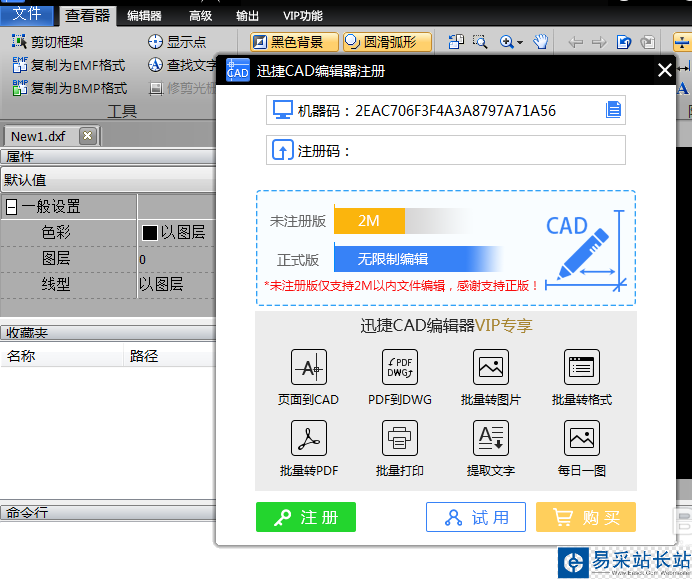Click 复制为EMF格式 tool

click(69, 65)
